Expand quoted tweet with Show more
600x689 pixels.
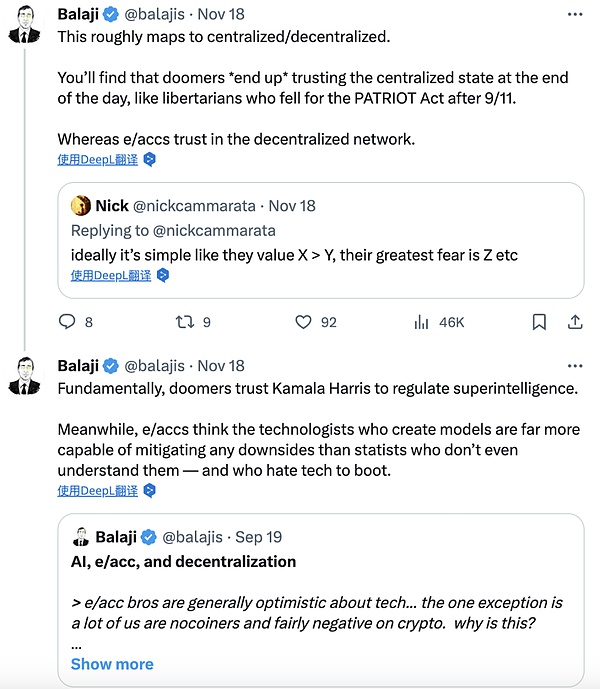[112, 664]
